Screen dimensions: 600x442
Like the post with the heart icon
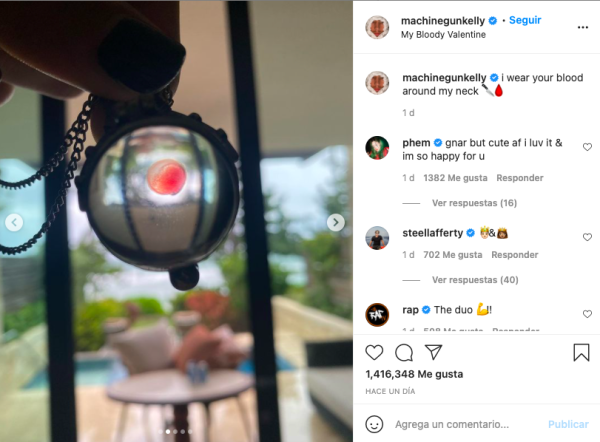coord(374,352)
